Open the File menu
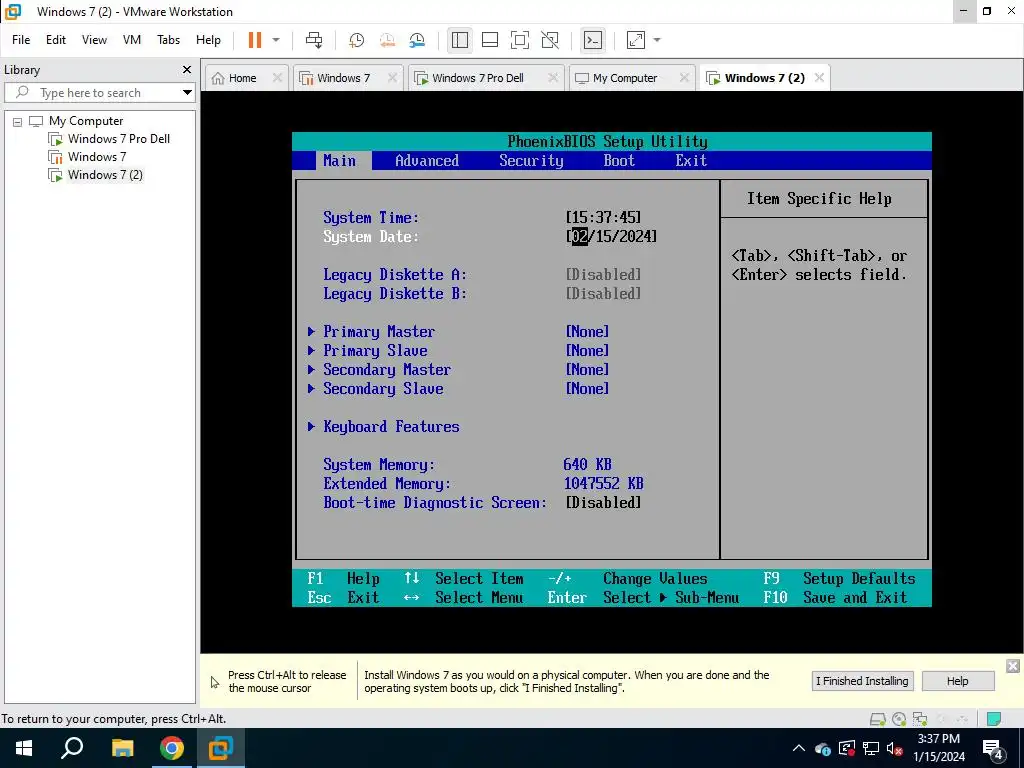This screenshot has width=1024, height=768. tap(21, 40)
